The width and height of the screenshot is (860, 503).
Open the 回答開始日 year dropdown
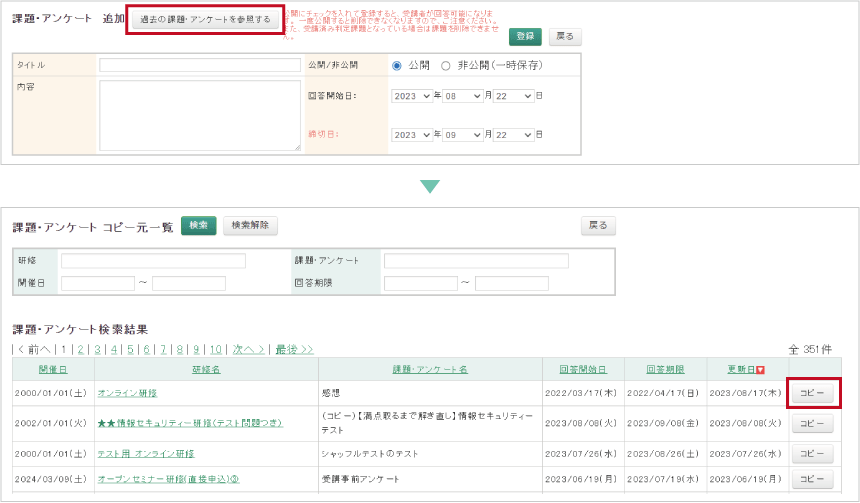tap(412, 96)
